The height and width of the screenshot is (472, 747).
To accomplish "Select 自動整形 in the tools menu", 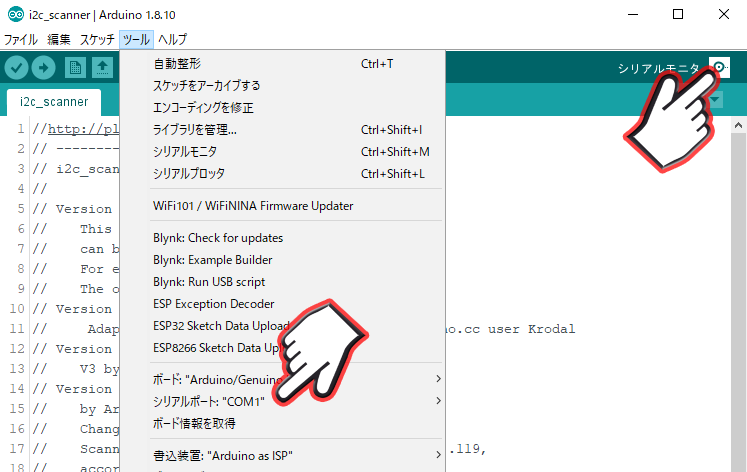I will 282,64.
